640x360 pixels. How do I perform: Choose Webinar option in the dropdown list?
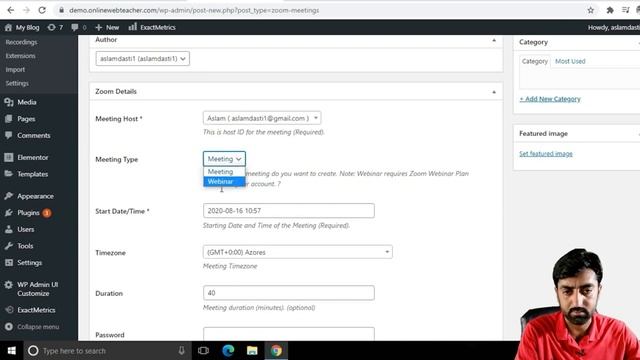224,182
